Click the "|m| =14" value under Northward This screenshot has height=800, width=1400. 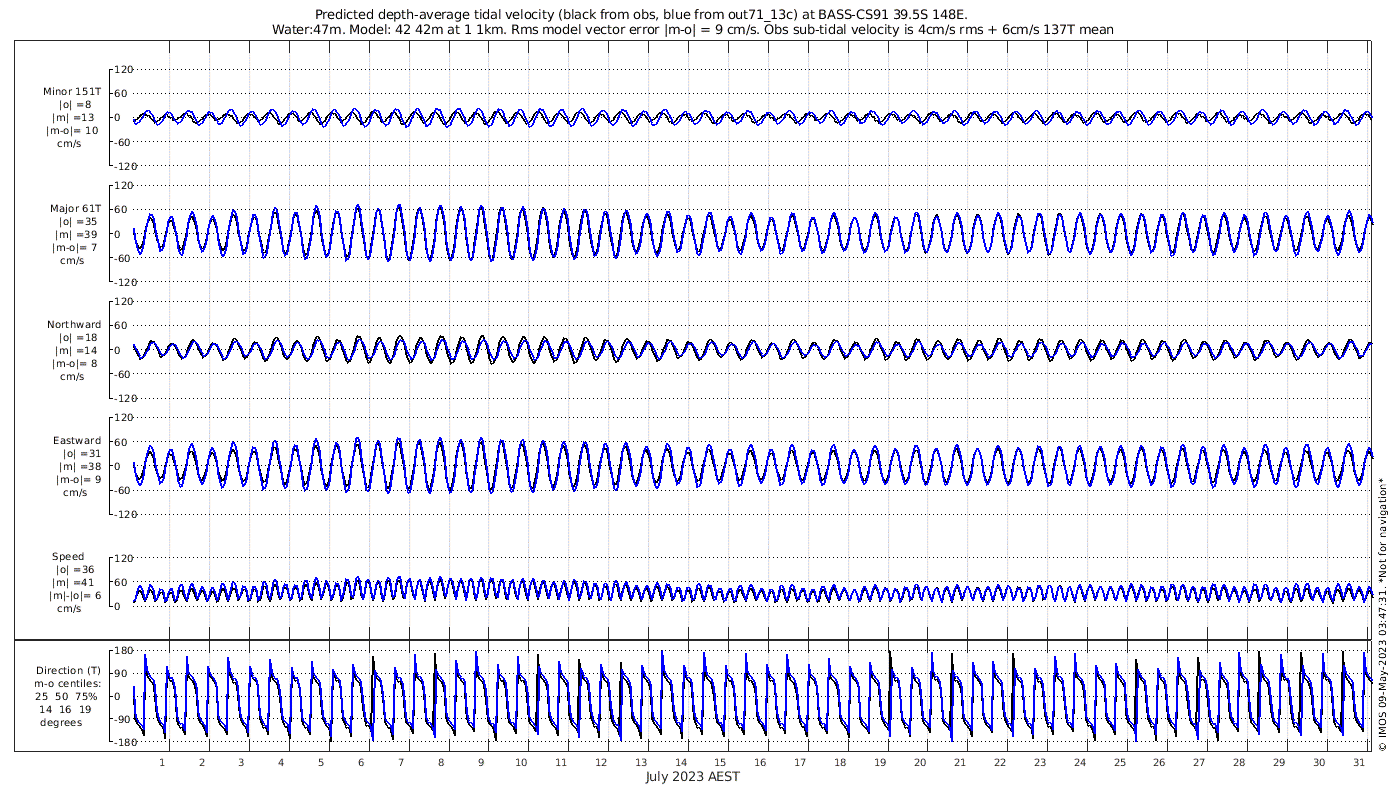tap(77, 351)
